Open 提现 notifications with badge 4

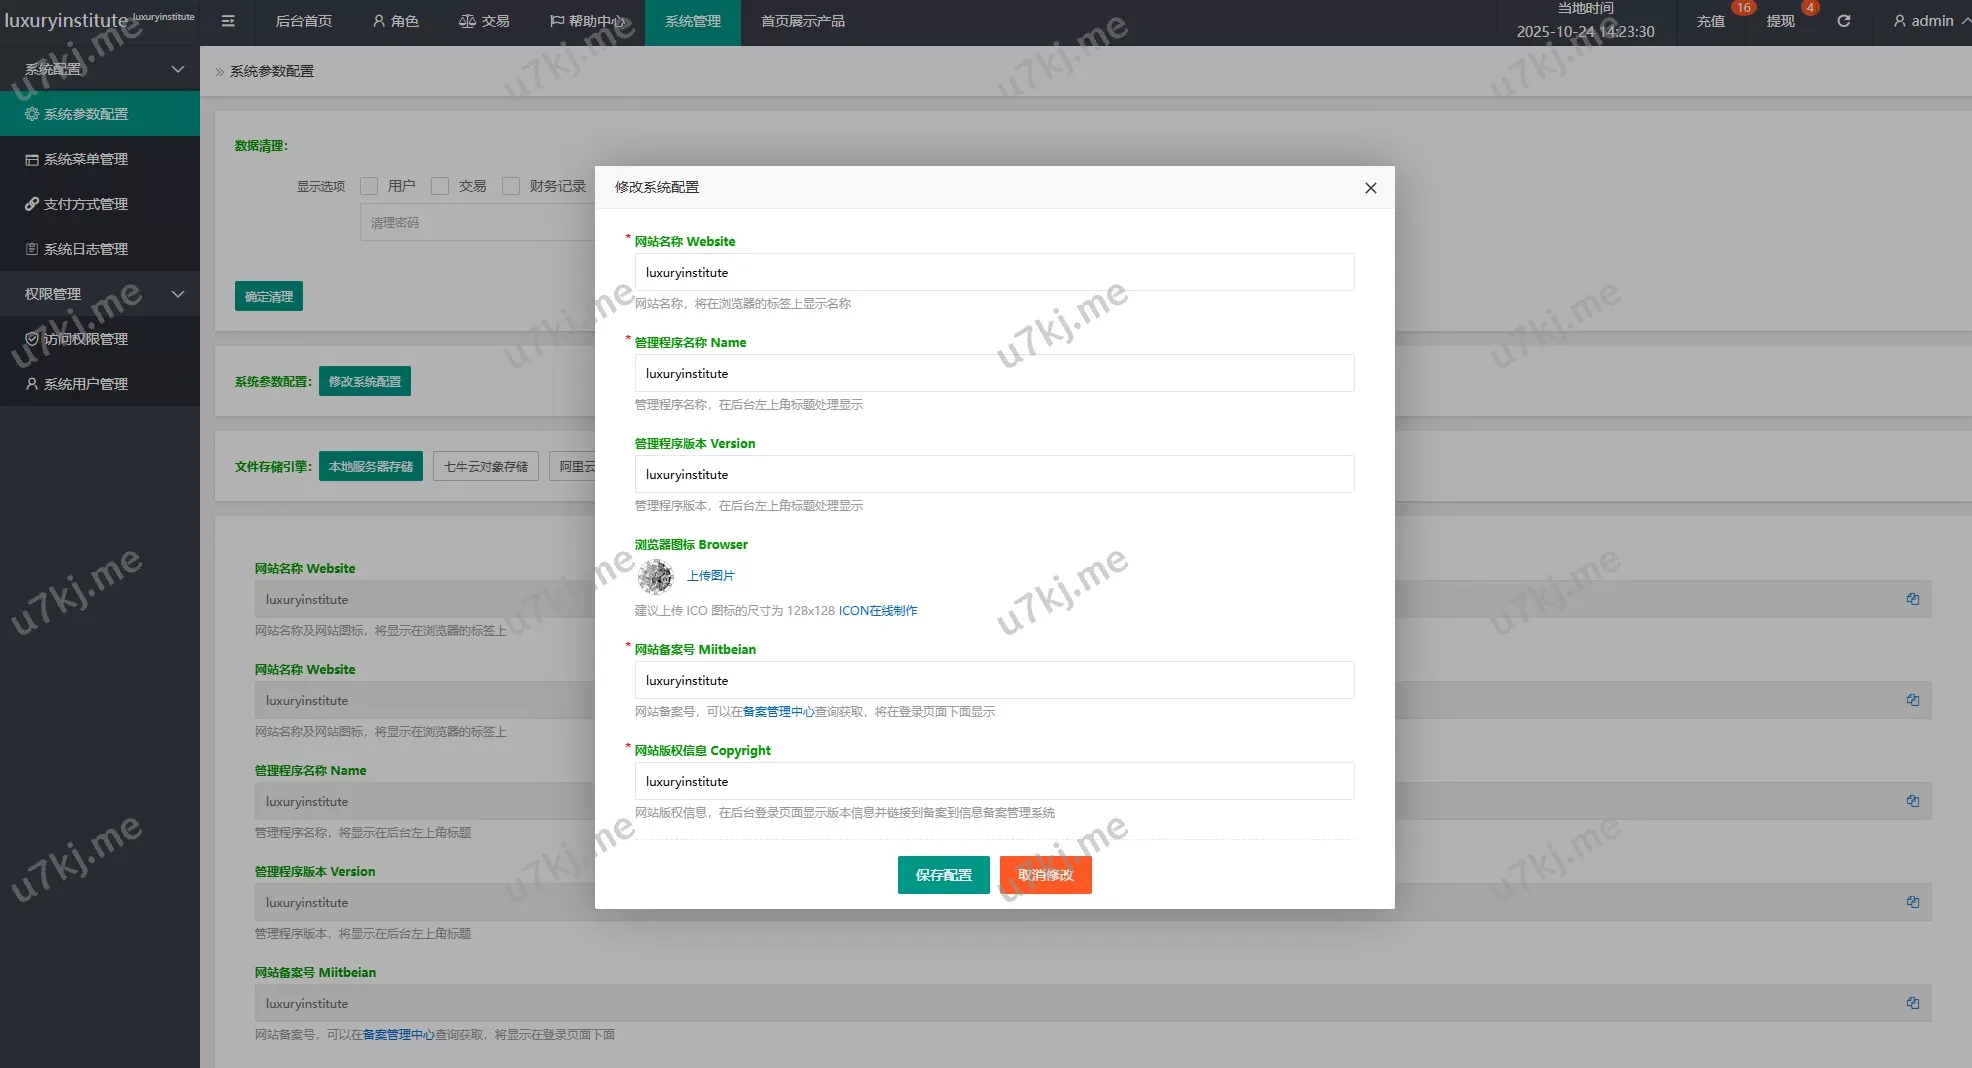[x=1780, y=21]
